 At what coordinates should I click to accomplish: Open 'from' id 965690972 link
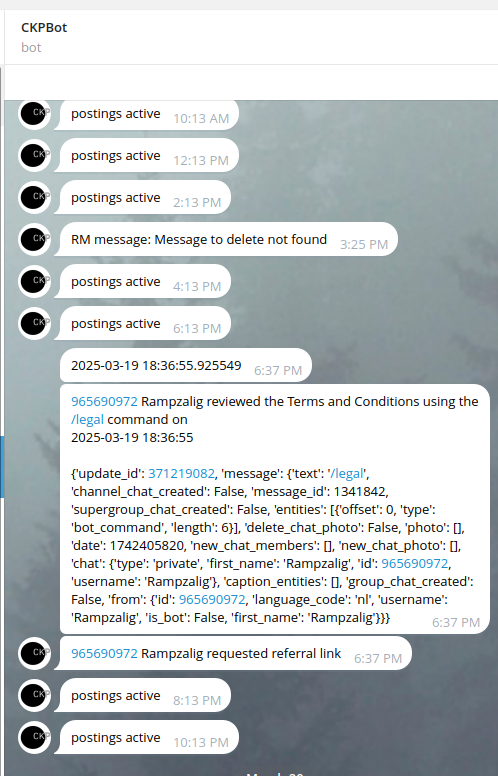click(212, 600)
